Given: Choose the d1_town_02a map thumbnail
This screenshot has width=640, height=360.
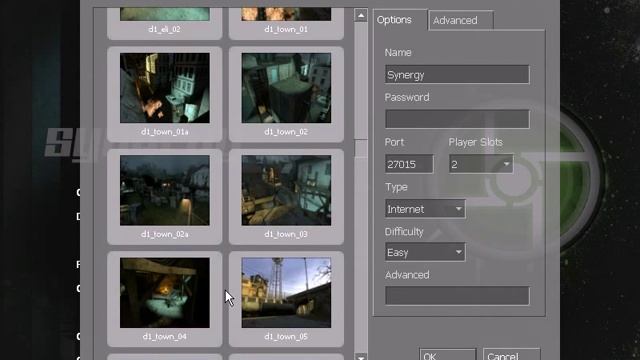Looking at the screenshot, I should 164,190.
